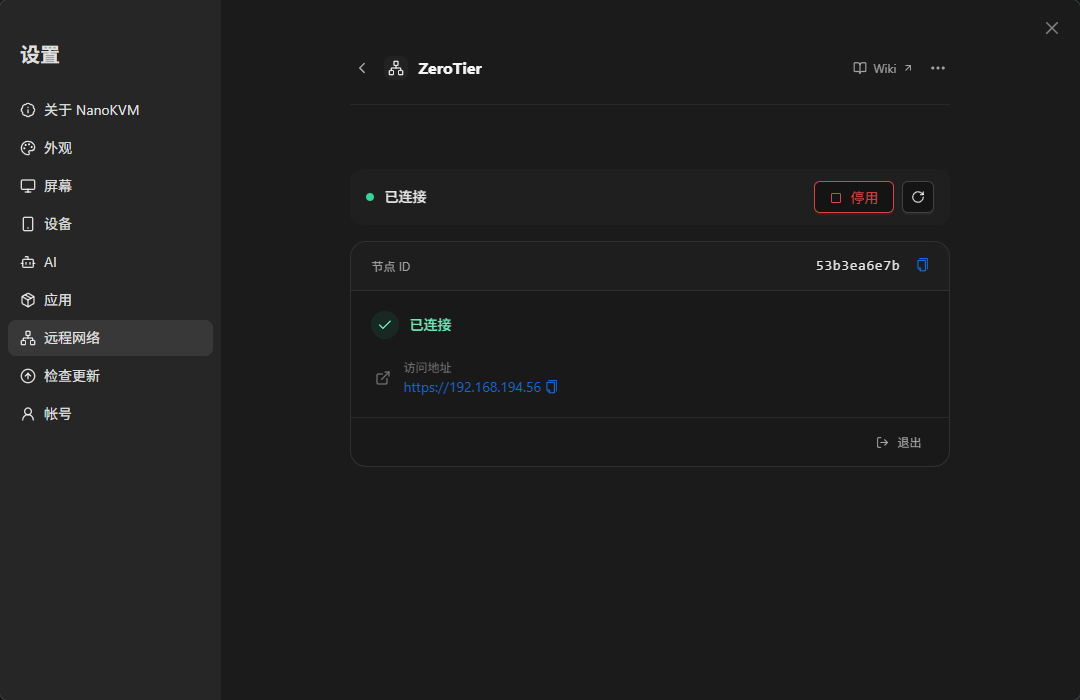Open the 应用 apps section

coord(110,300)
